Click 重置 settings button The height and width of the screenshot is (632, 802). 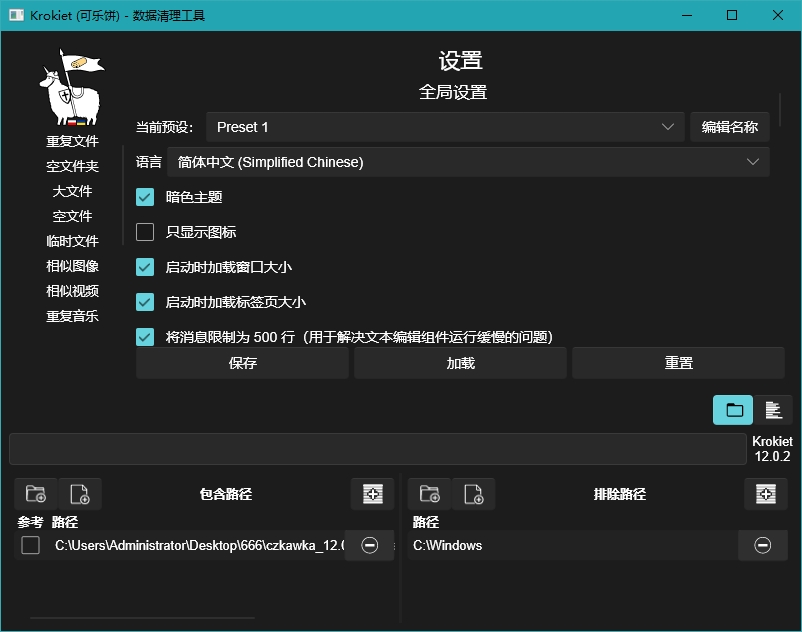point(678,363)
